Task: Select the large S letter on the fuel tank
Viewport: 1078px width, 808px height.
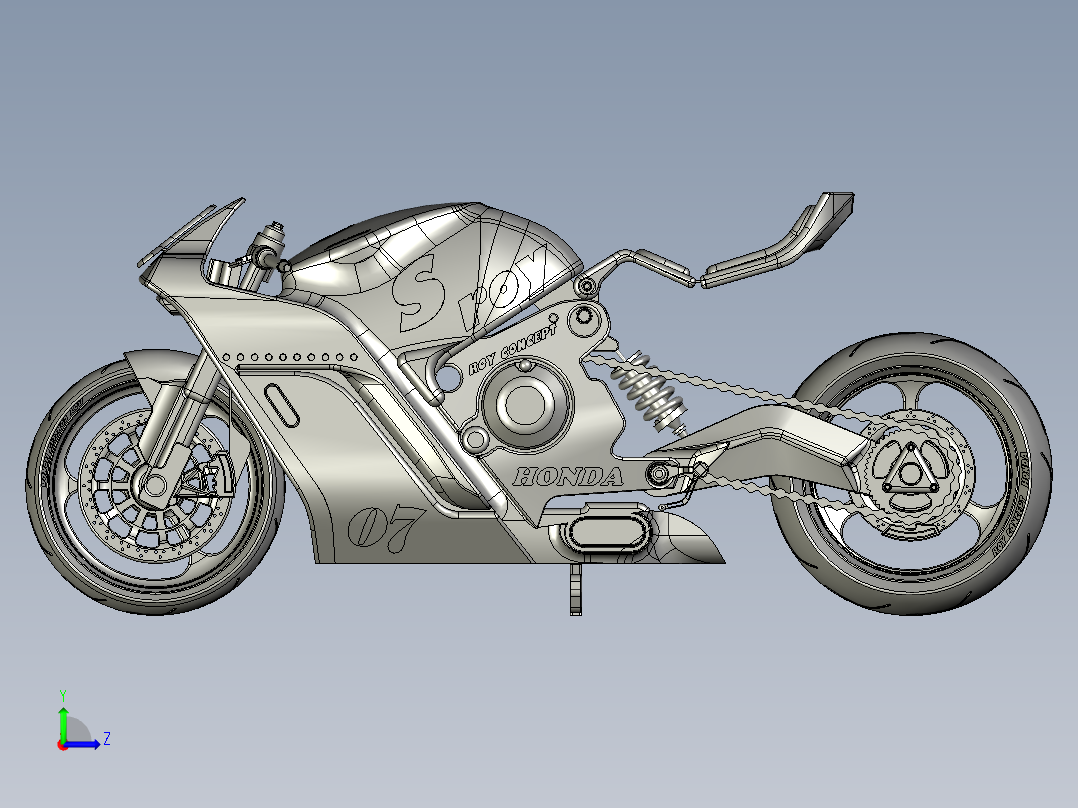Action: click(418, 292)
